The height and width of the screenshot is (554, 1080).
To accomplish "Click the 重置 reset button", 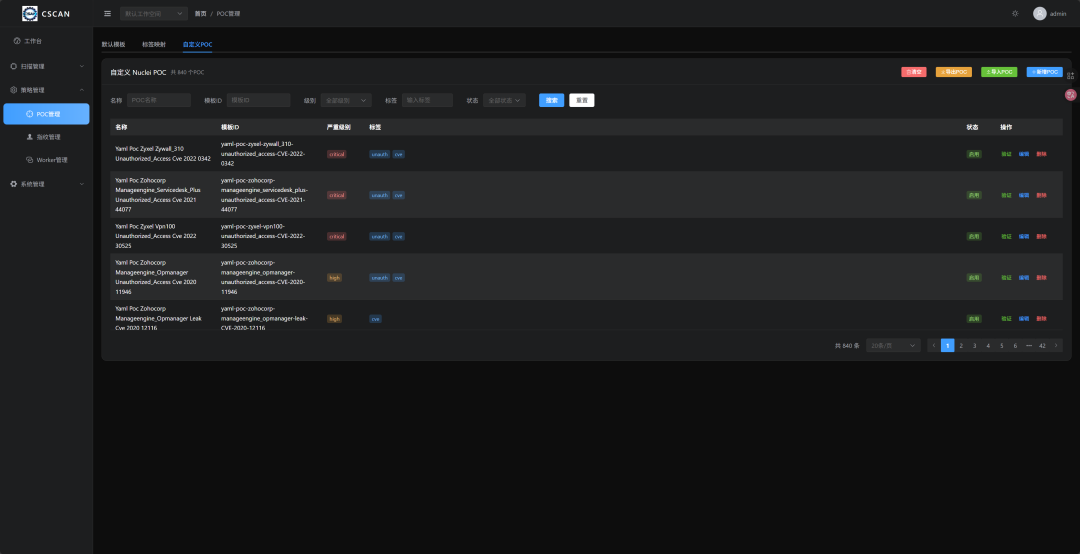I will 582,100.
